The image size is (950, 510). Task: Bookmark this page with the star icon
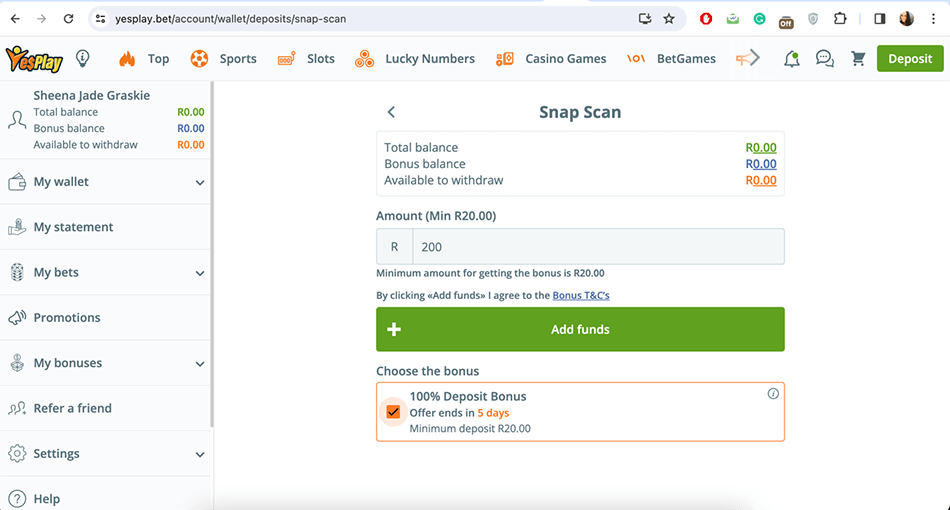click(x=669, y=19)
